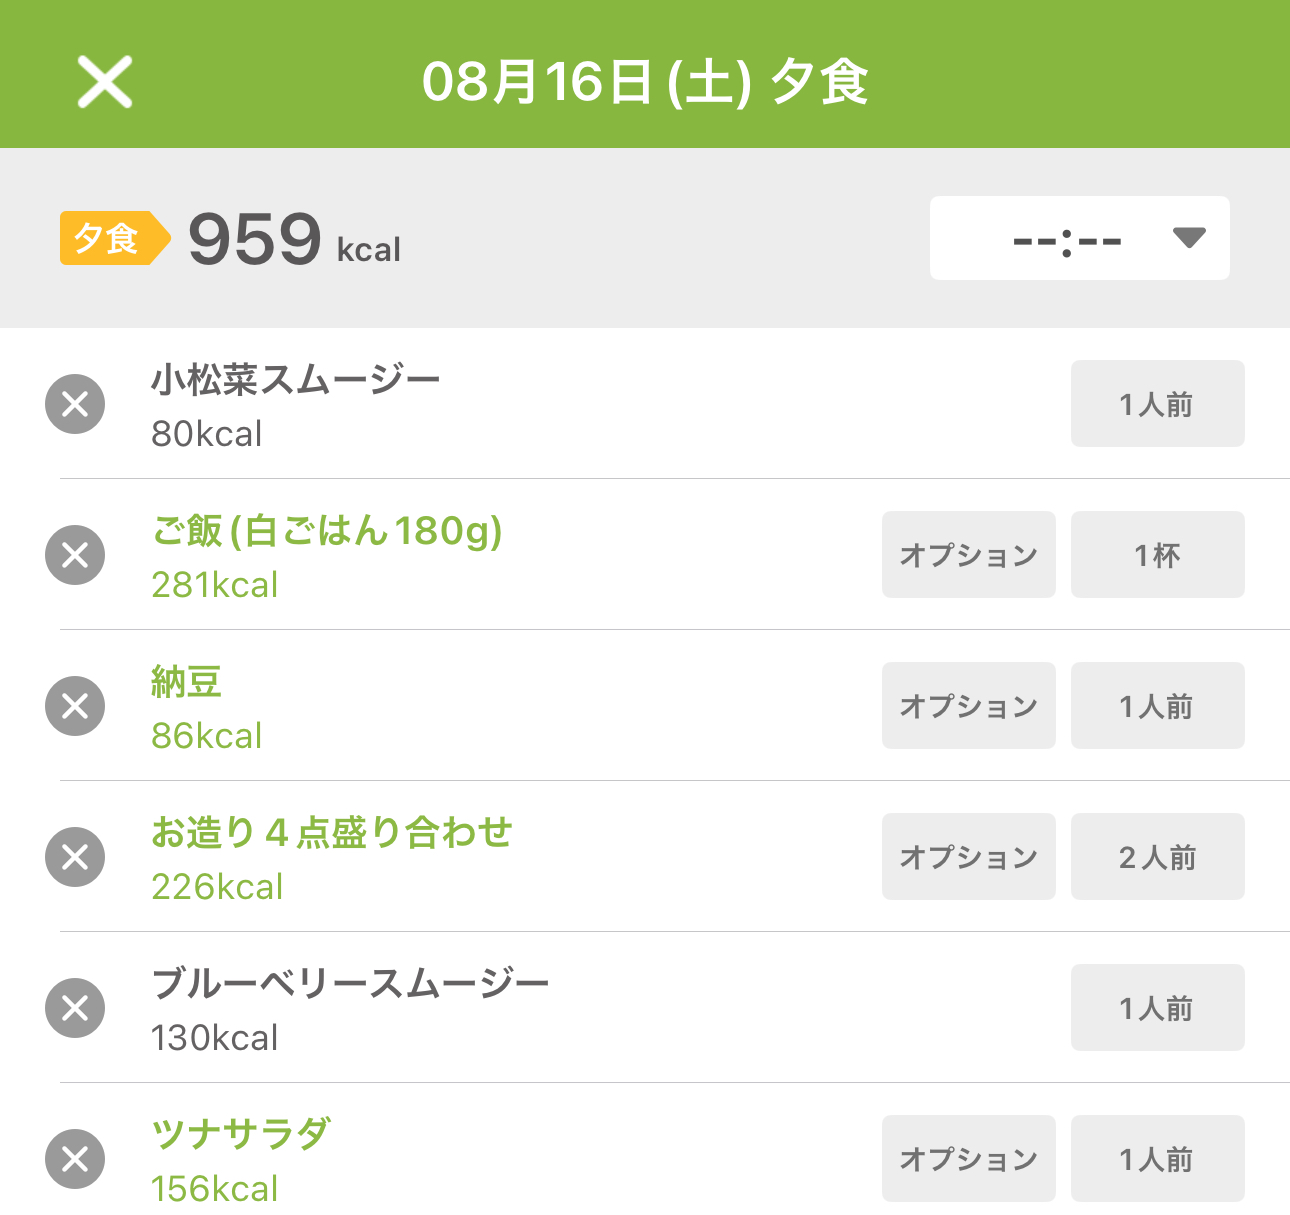Viewport: 1290px width, 1215px height.
Task: Open オプション for ご飯
Action: (969, 555)
